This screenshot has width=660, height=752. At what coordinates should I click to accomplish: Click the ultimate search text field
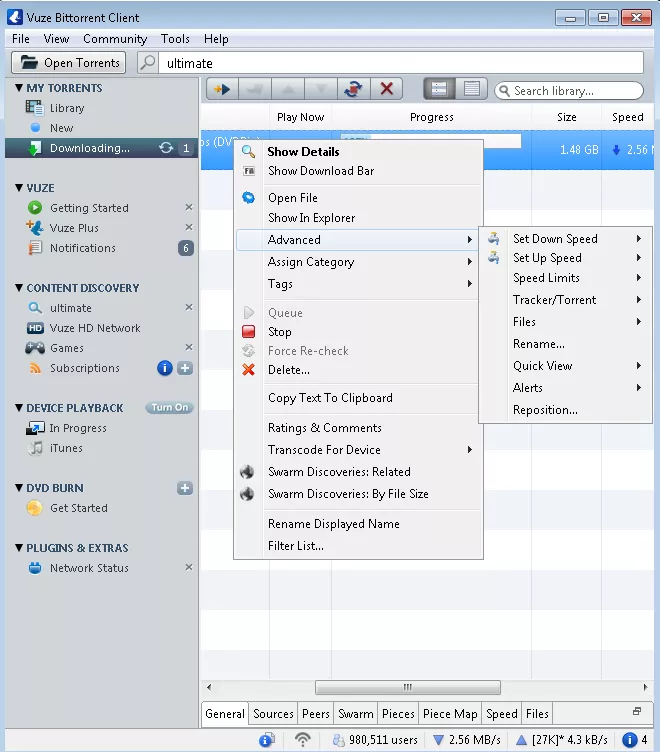coord(401,63)
